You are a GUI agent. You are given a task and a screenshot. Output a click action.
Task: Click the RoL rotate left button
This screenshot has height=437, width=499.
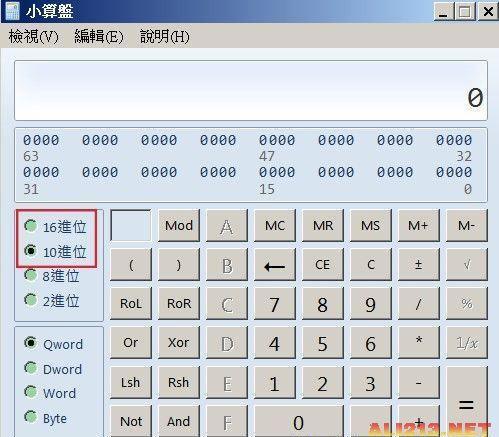[131, 304]
